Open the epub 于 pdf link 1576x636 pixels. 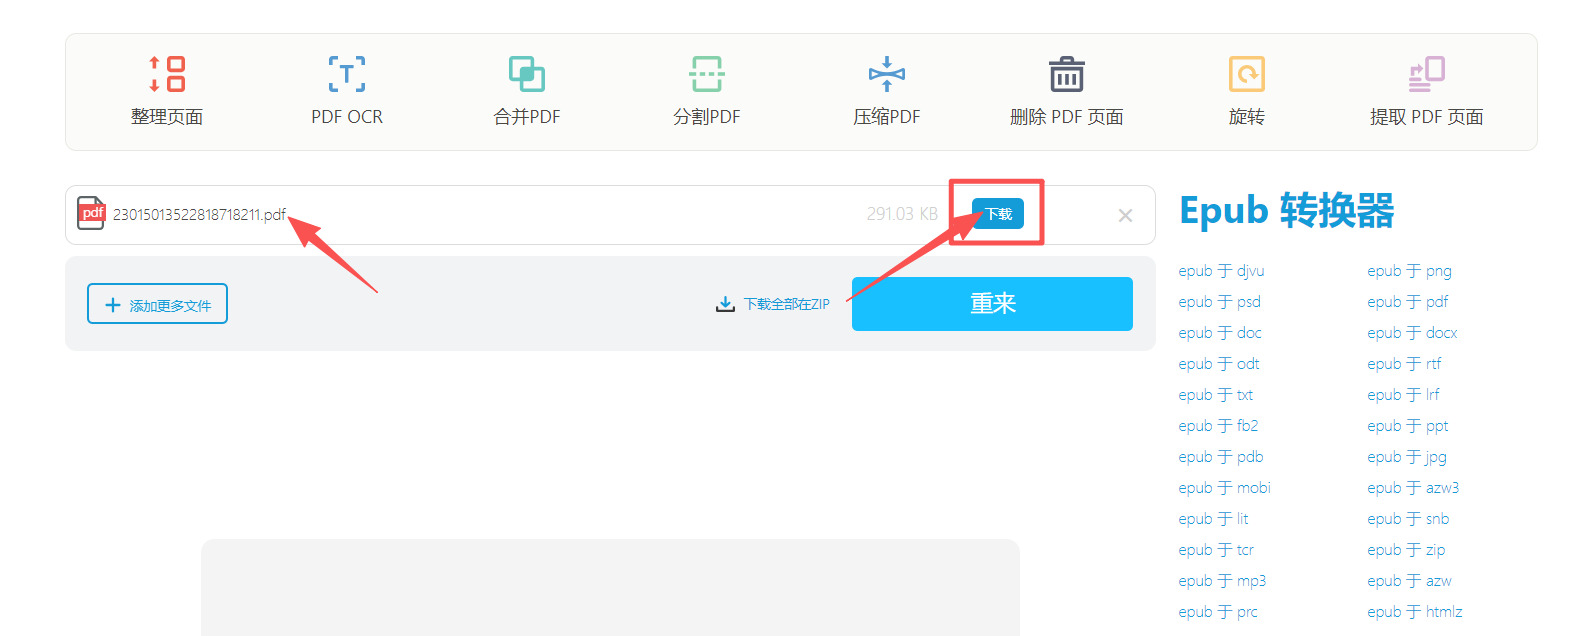point(1407,302)
